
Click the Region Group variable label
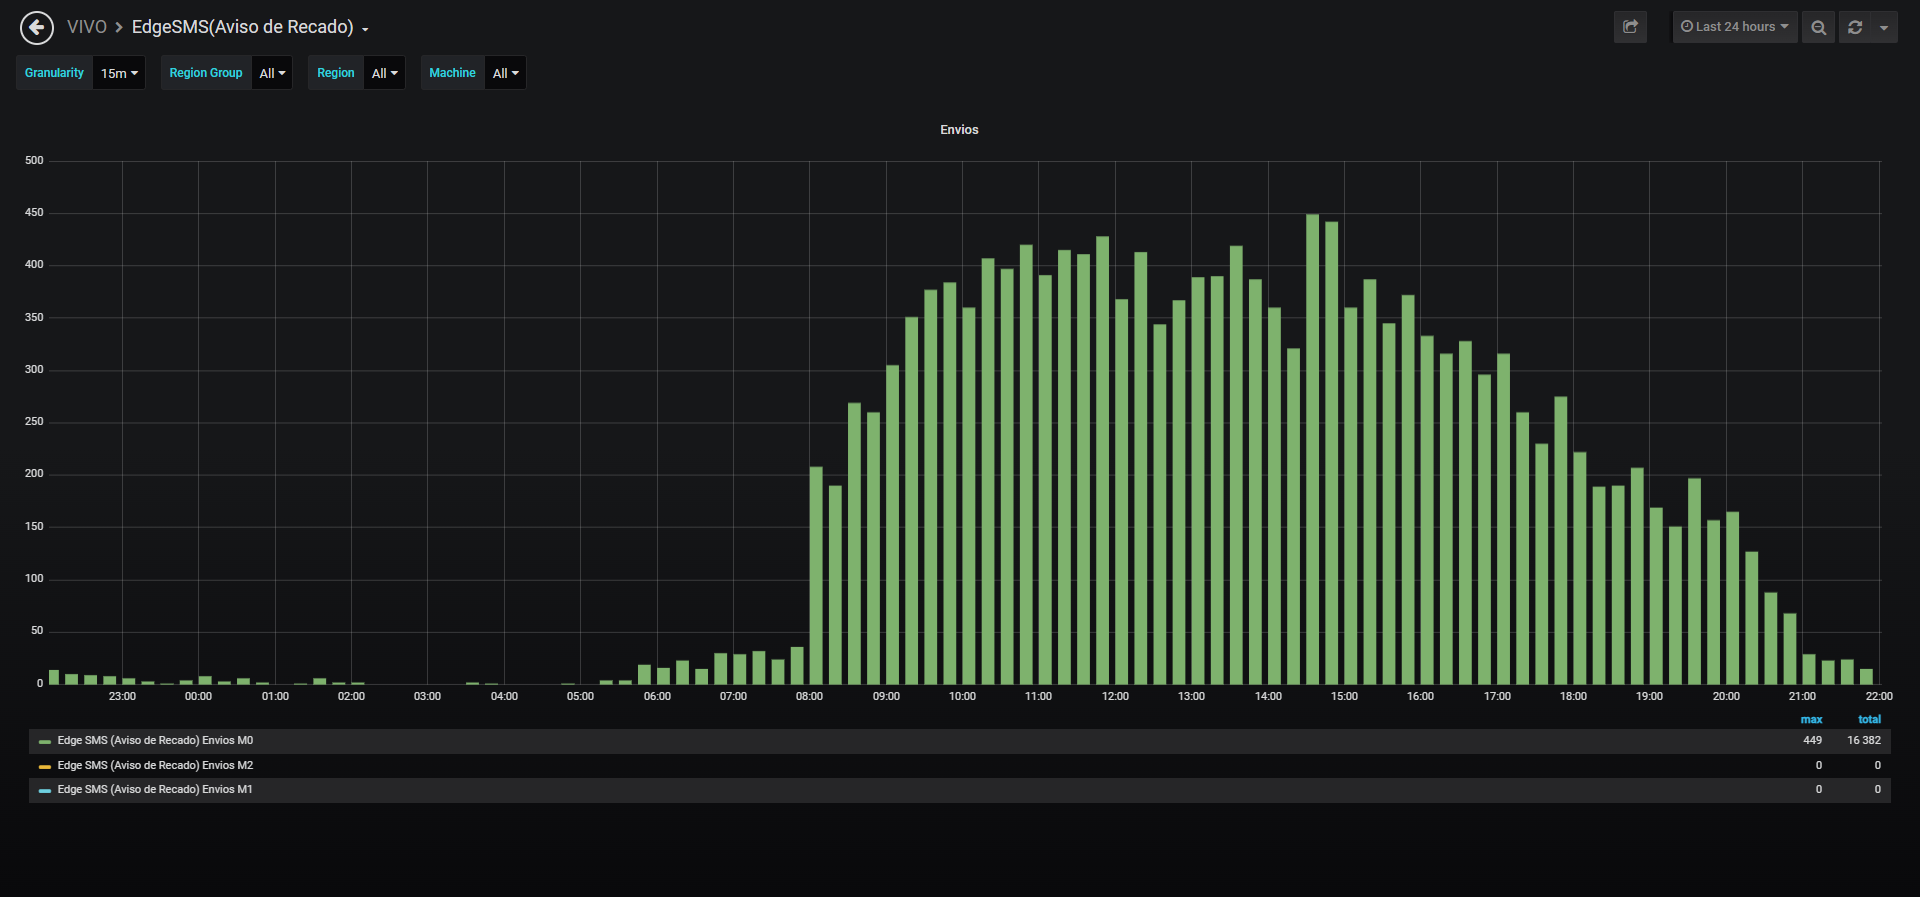point(206,73)
